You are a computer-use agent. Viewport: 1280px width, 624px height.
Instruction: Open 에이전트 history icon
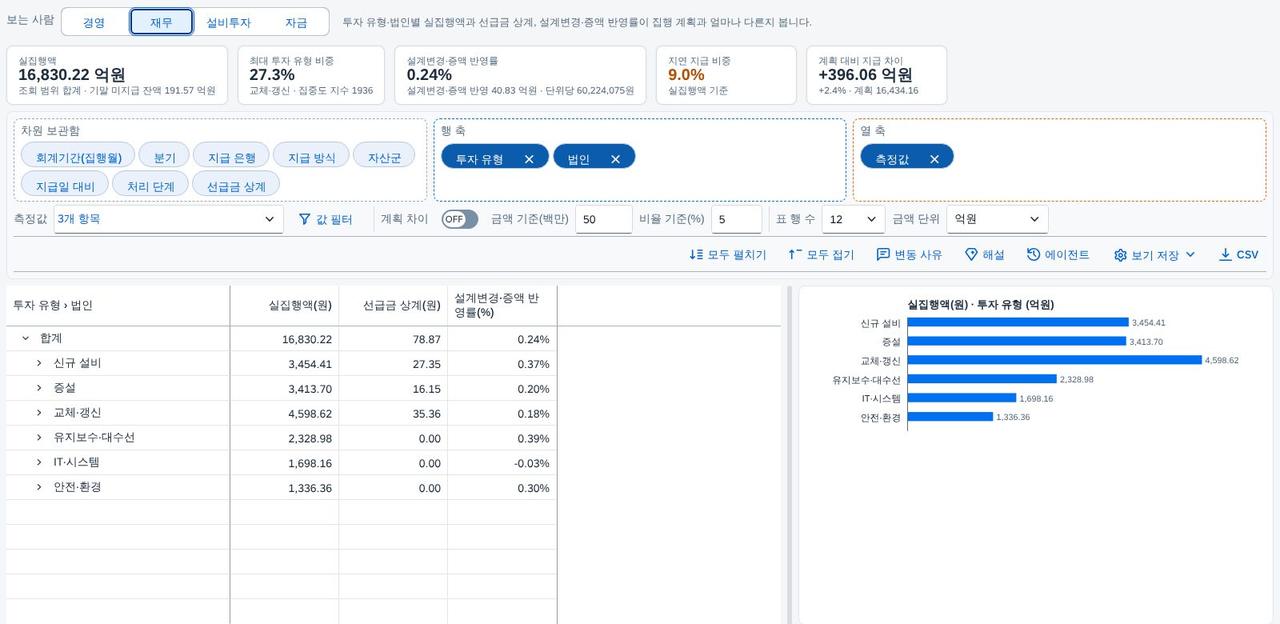[1034, 255]
